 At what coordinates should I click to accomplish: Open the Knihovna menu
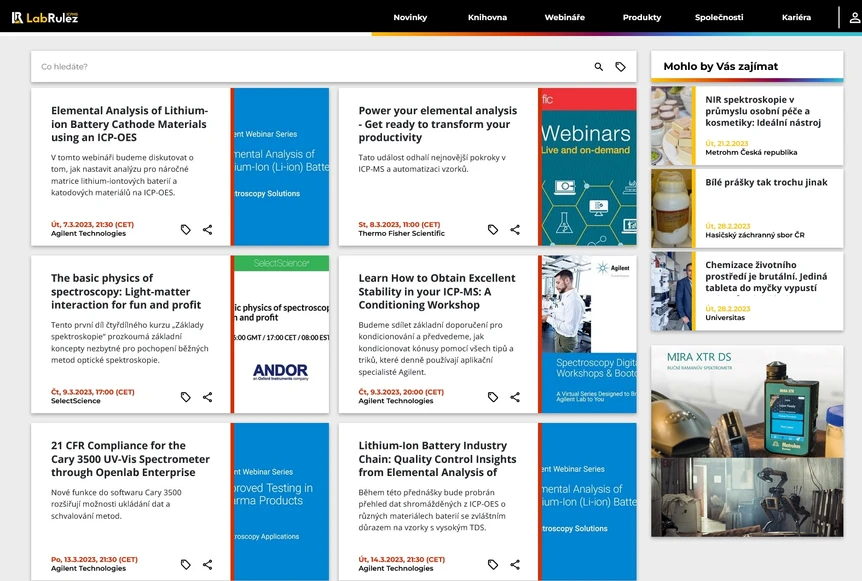tap(487, 17)
